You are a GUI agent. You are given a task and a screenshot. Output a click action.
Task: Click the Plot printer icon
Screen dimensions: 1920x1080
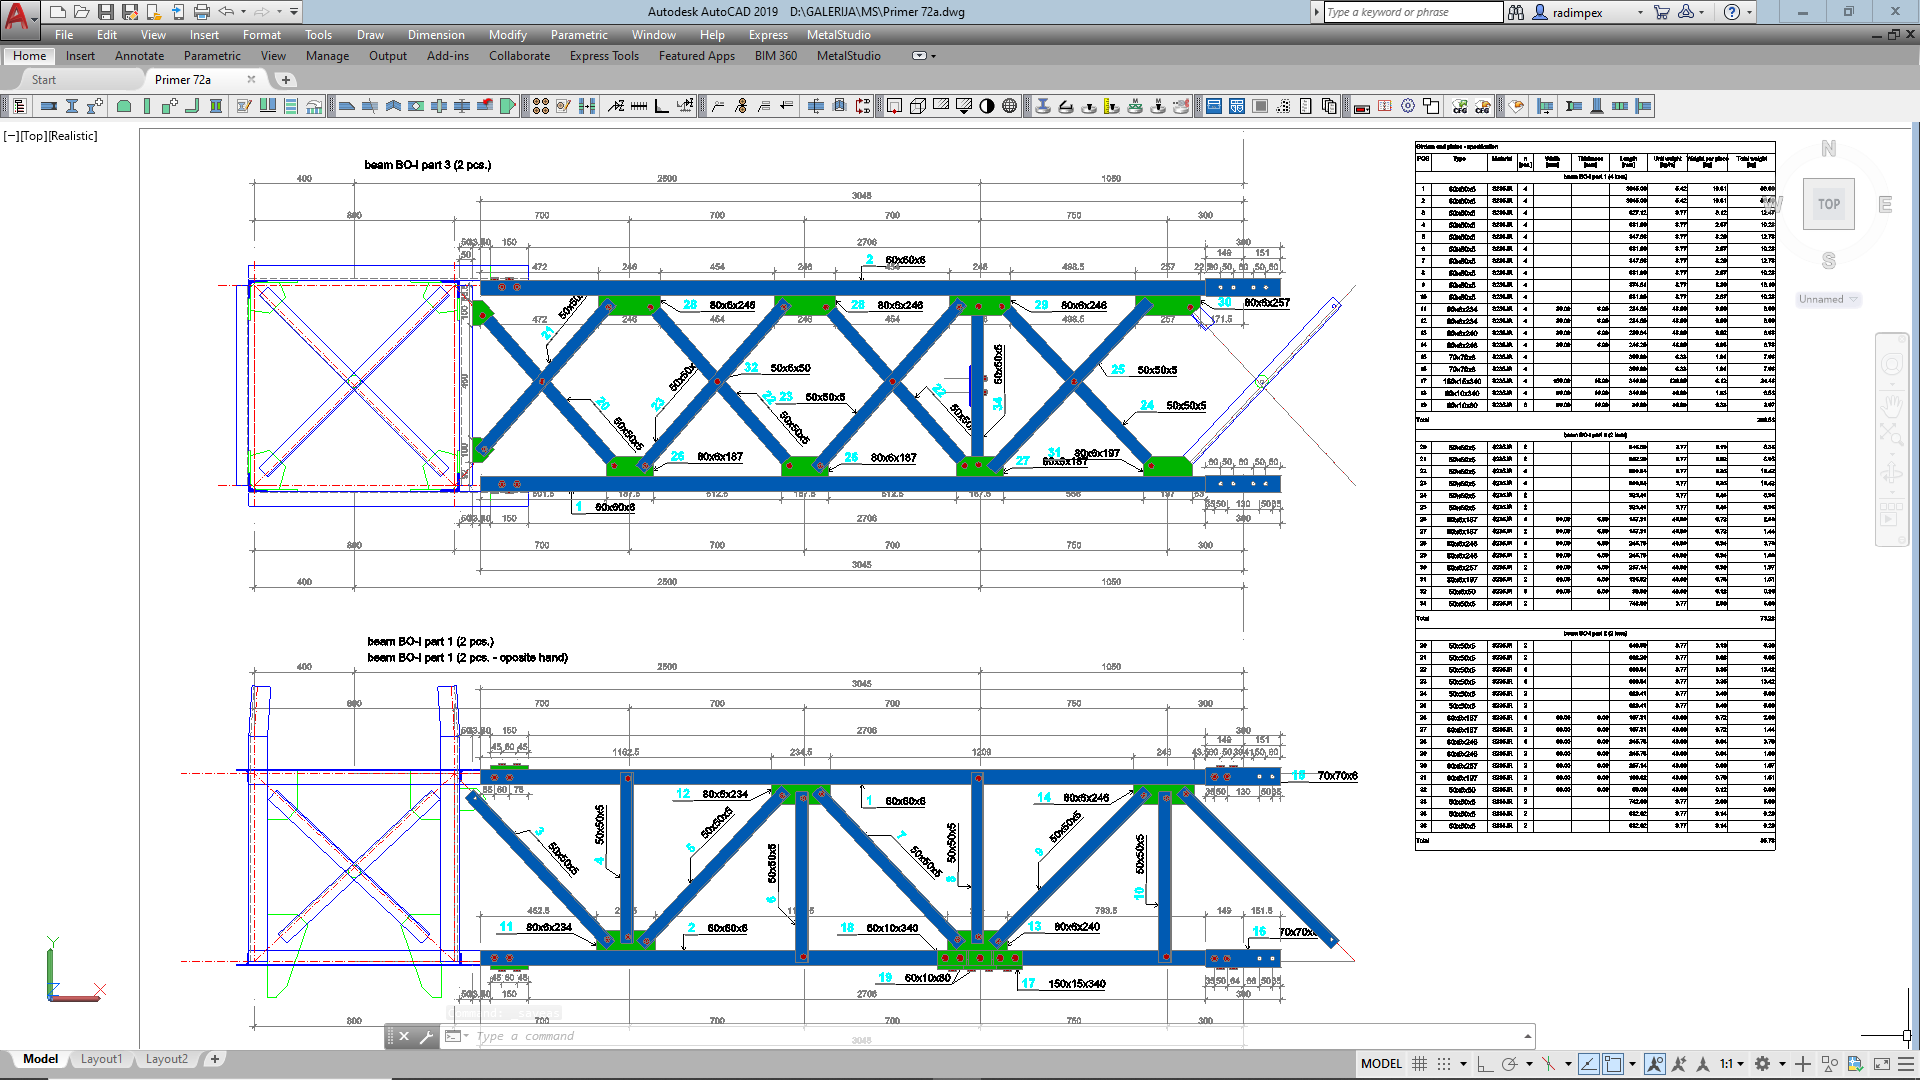pyautogui.click(x=202, y=12)
